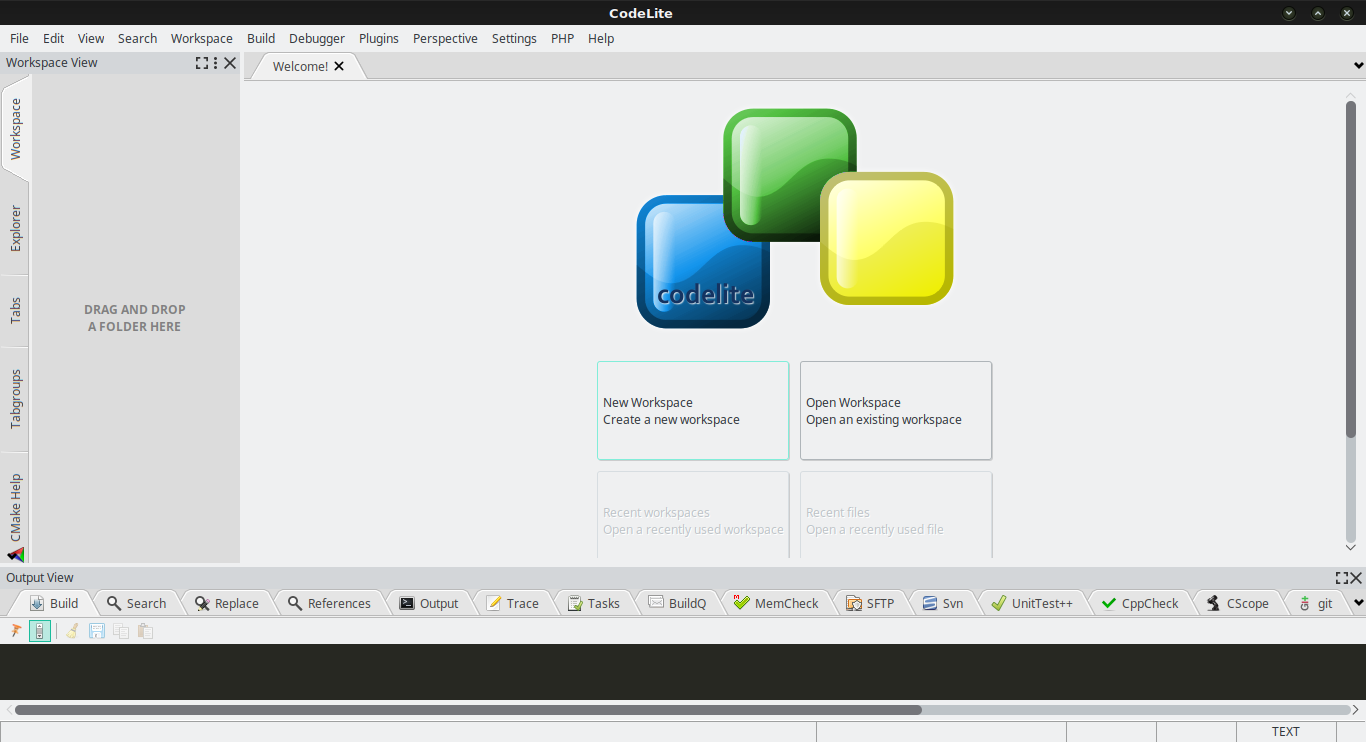1366x742 pixels.
Task: Click the floppy-disk save icon in Build toolbar
Action: 97,631
